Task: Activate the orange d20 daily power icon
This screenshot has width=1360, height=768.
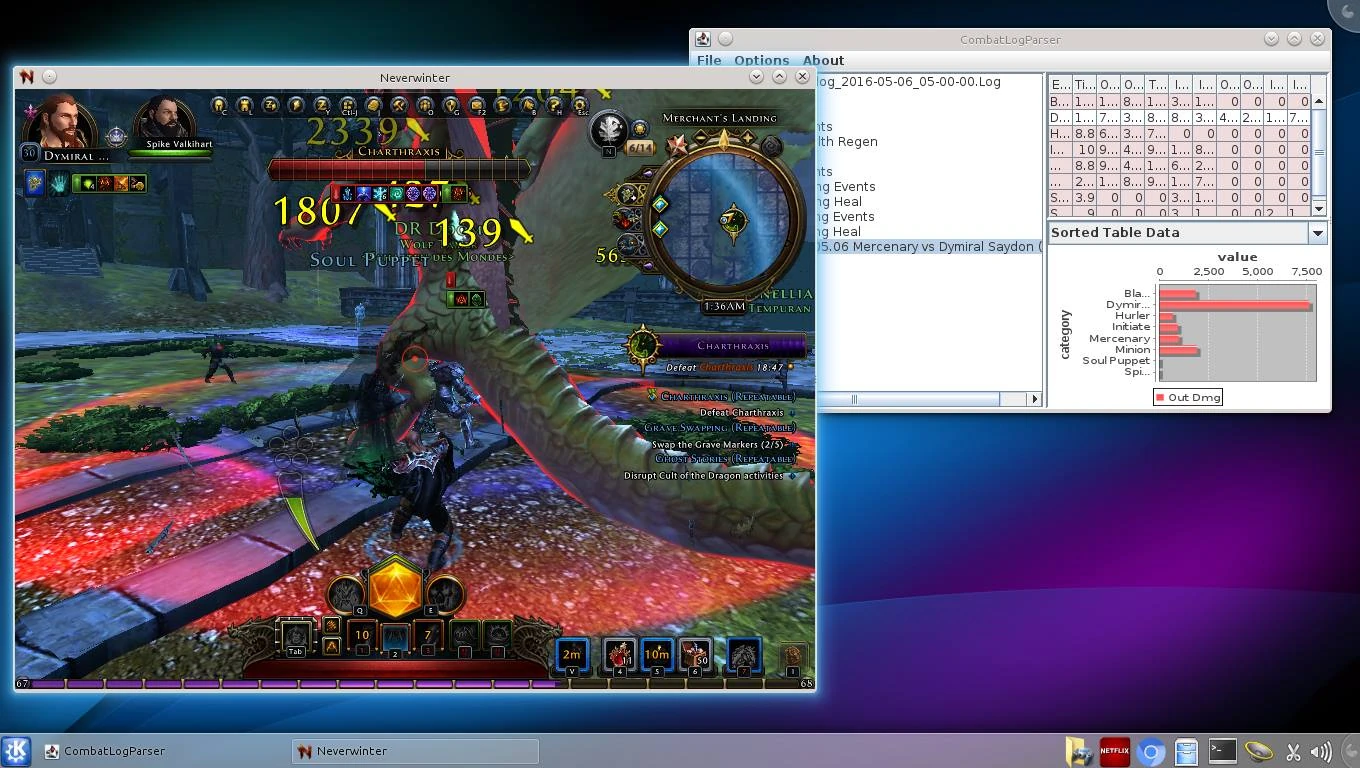Action: pos(396,588)
